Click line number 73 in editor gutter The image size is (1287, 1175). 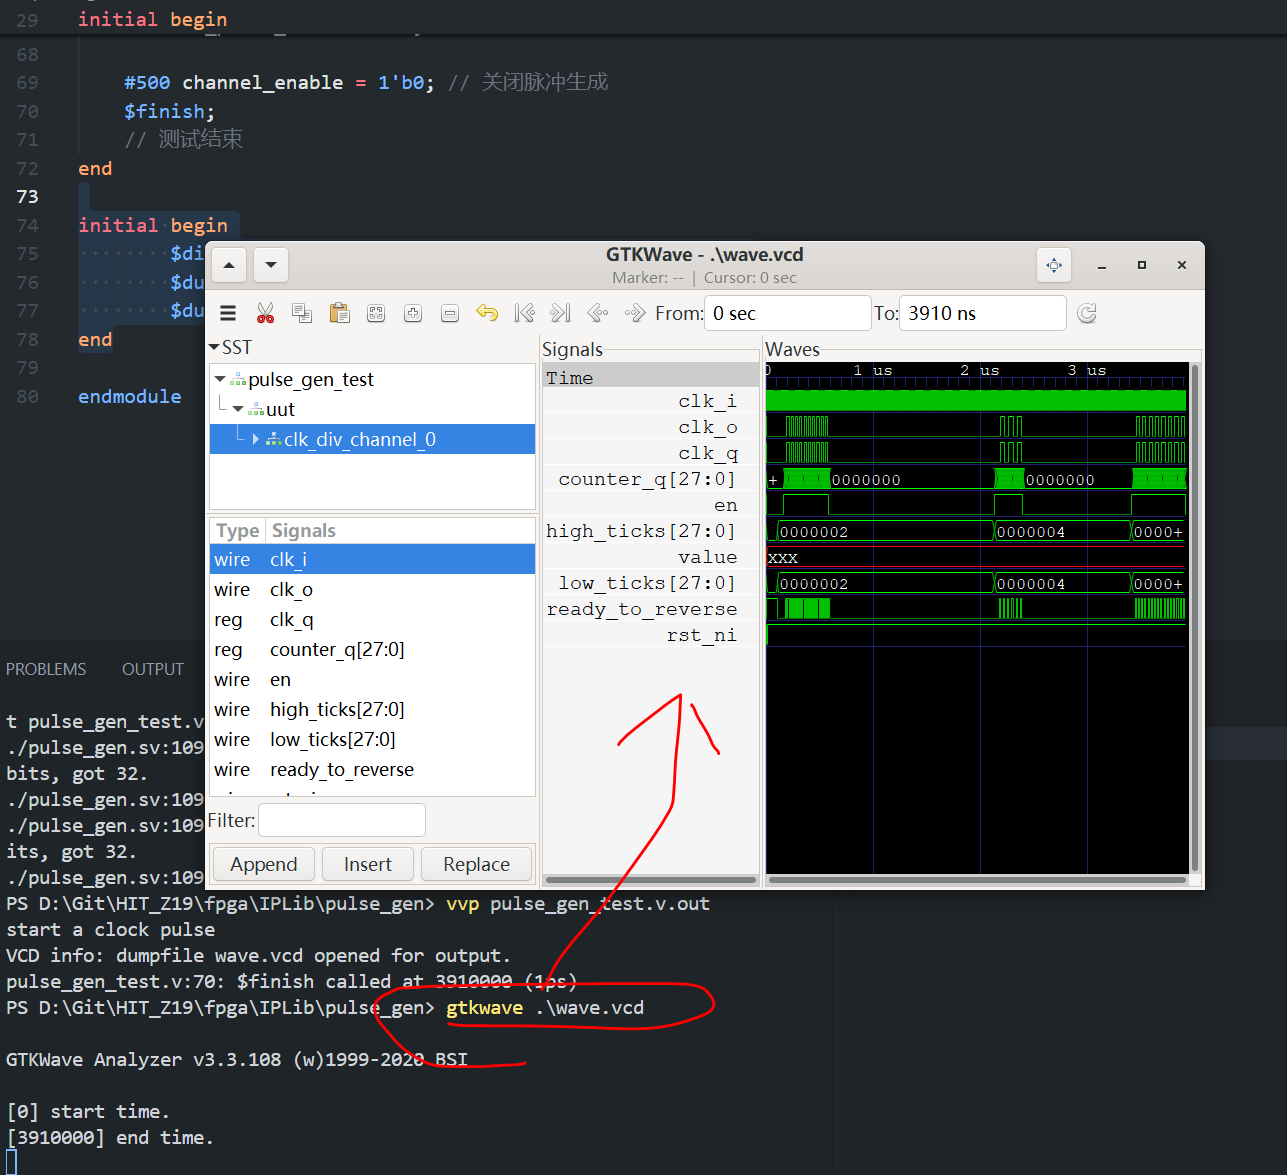27,196
